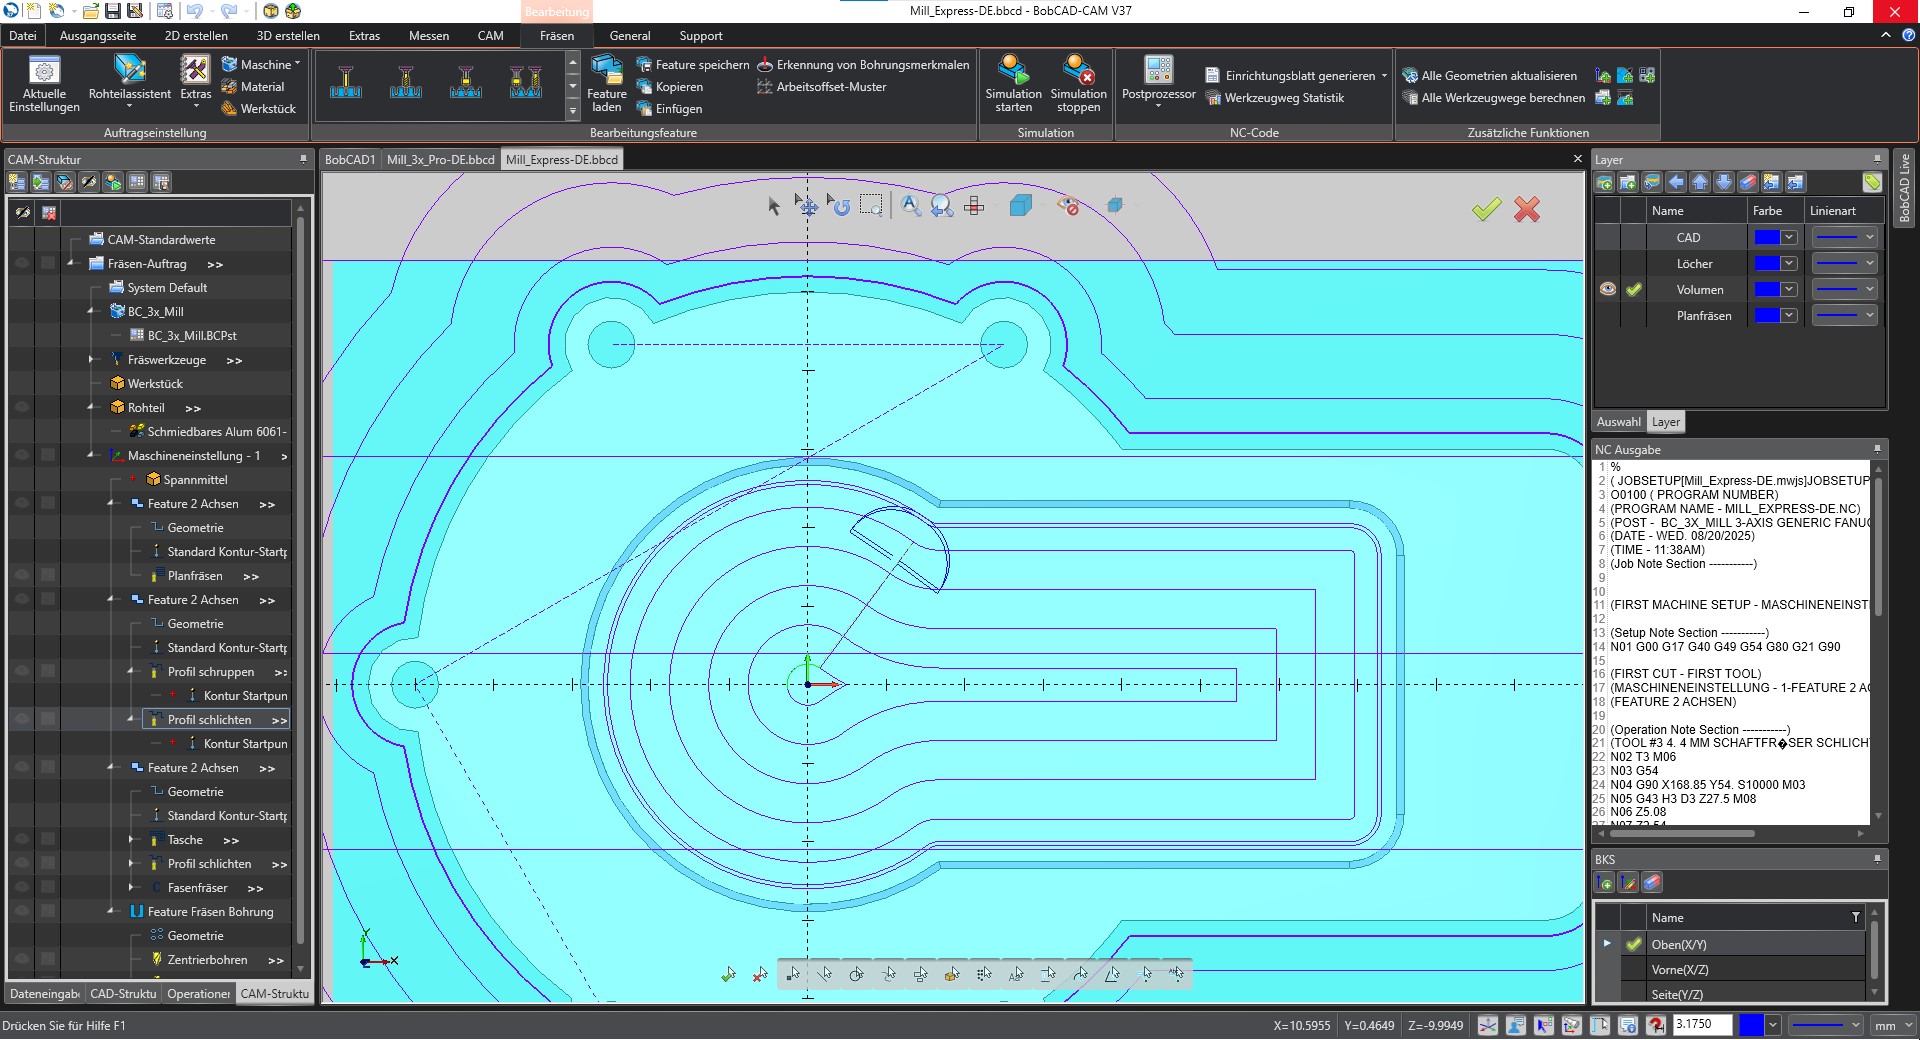Switch to the Mill_3x_Pro-DE.bbcd document tab
The width and height of the screenshot is (1920, 1040).
[x=440, y=160]
